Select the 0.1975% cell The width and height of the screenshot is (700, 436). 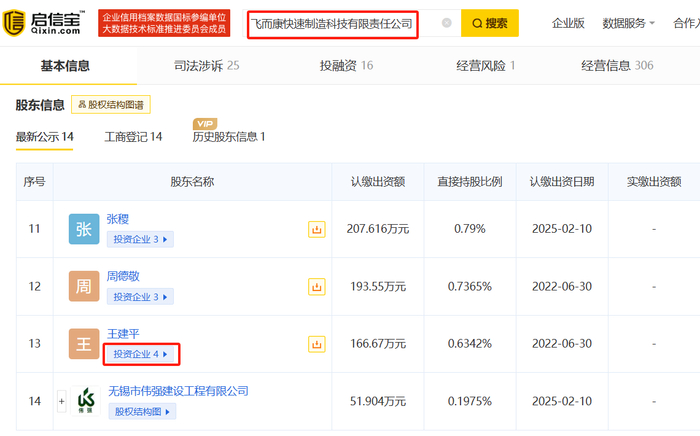point(470,401)
